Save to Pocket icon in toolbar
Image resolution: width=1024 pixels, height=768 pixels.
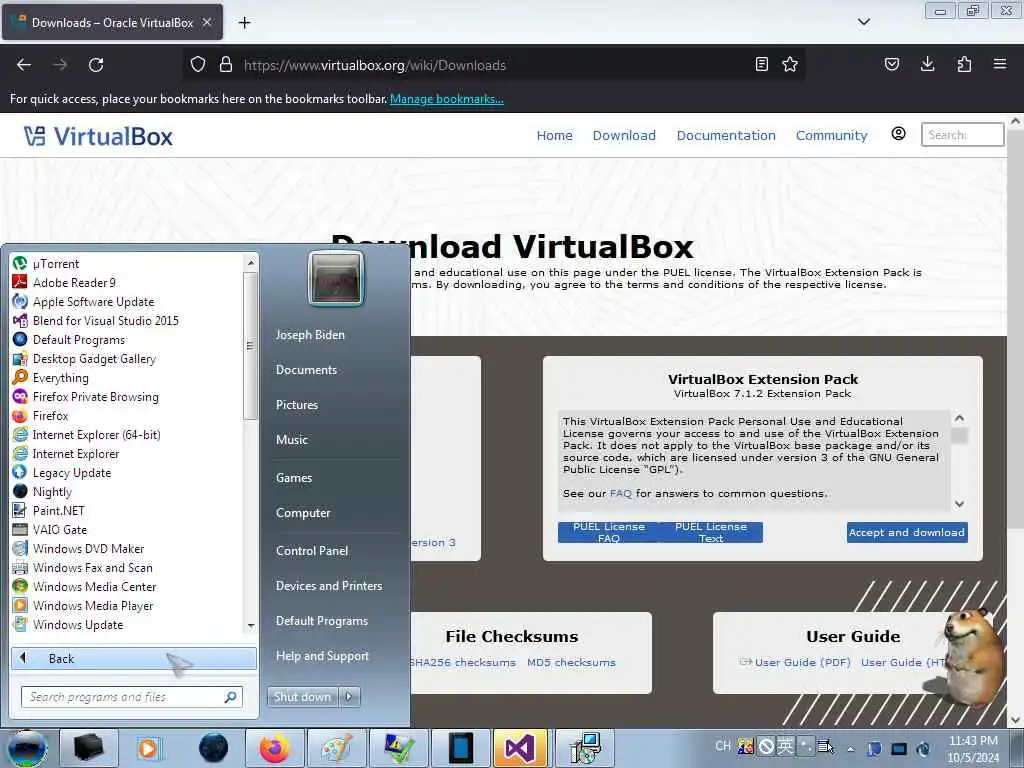(x=891, y=64)
